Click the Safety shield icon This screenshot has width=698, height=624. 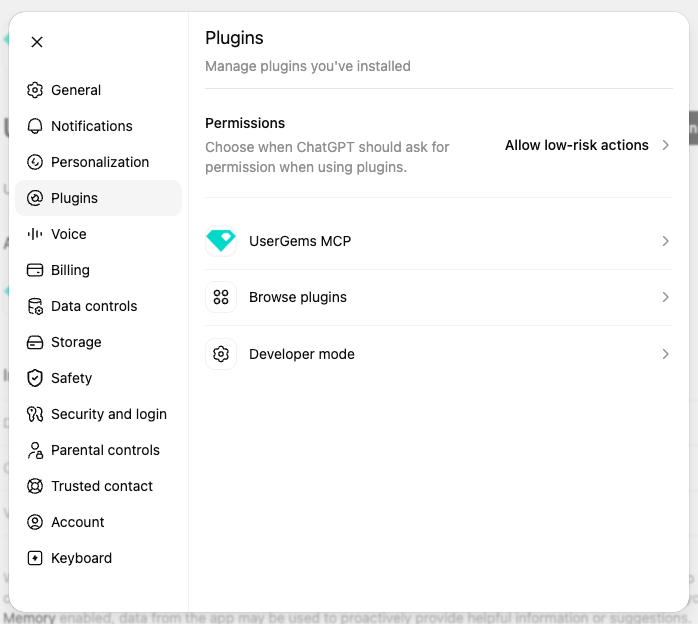tap(35, 378)
